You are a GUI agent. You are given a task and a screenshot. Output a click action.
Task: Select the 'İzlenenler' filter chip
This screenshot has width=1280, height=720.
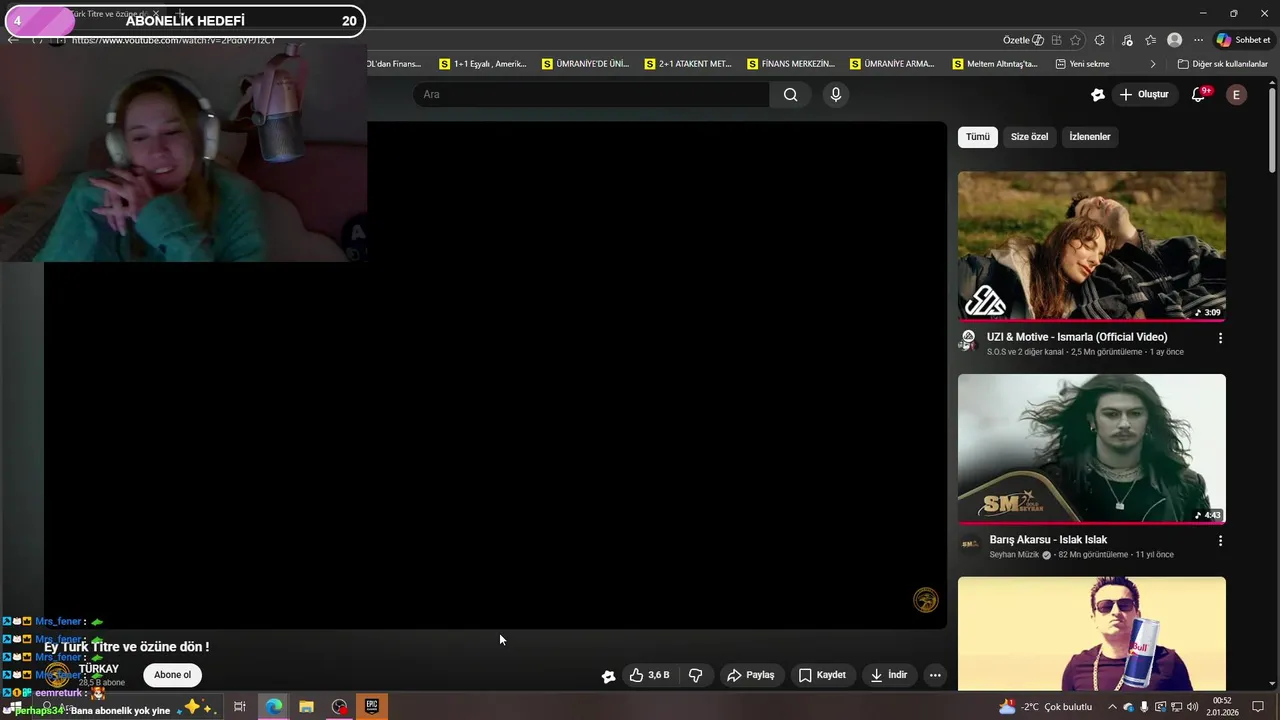1090,137
